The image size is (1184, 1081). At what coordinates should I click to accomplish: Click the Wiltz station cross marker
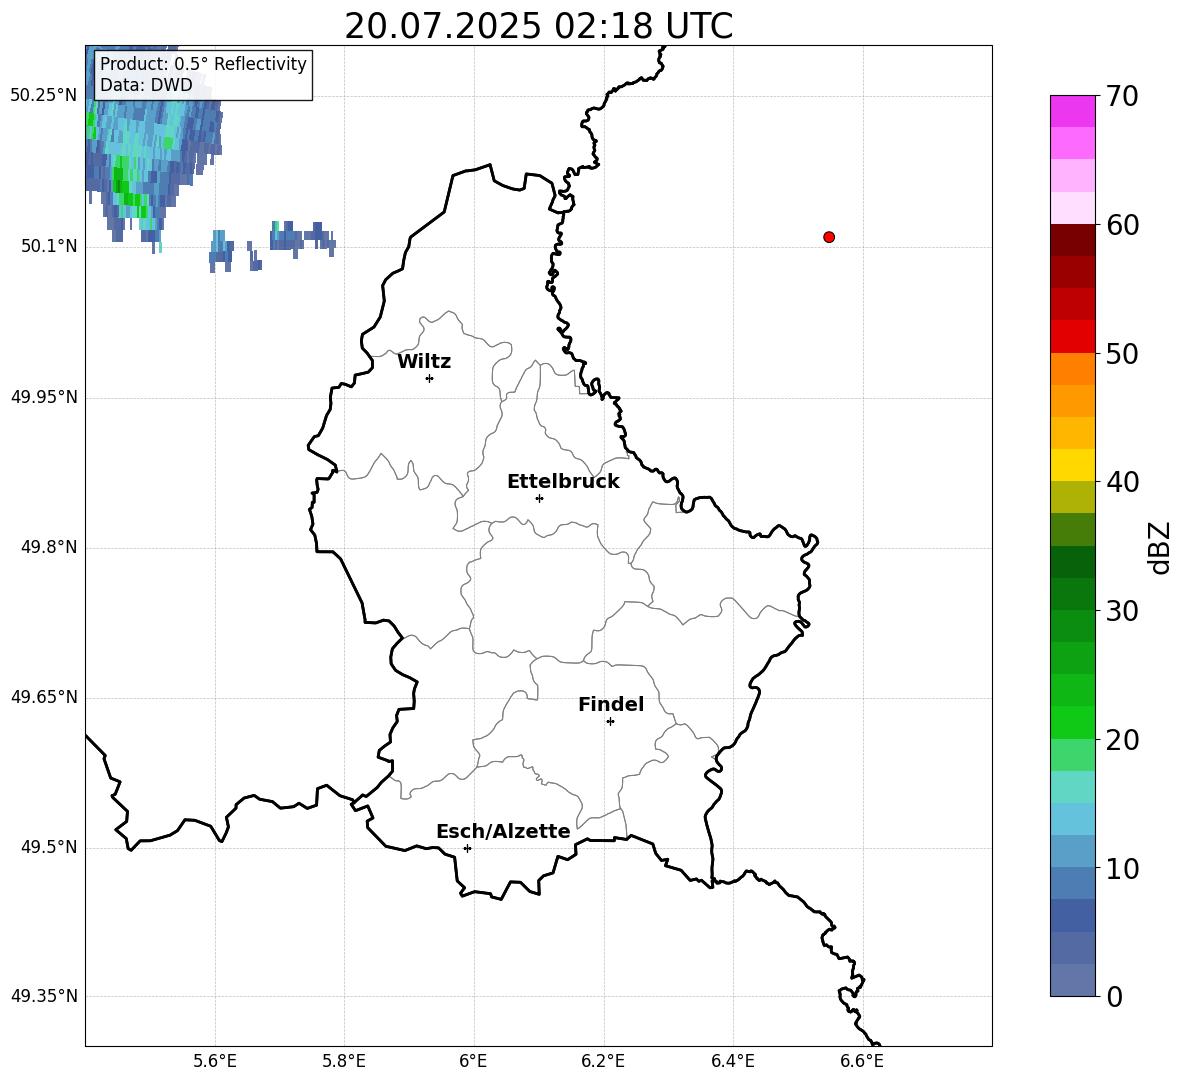point(430,378)
